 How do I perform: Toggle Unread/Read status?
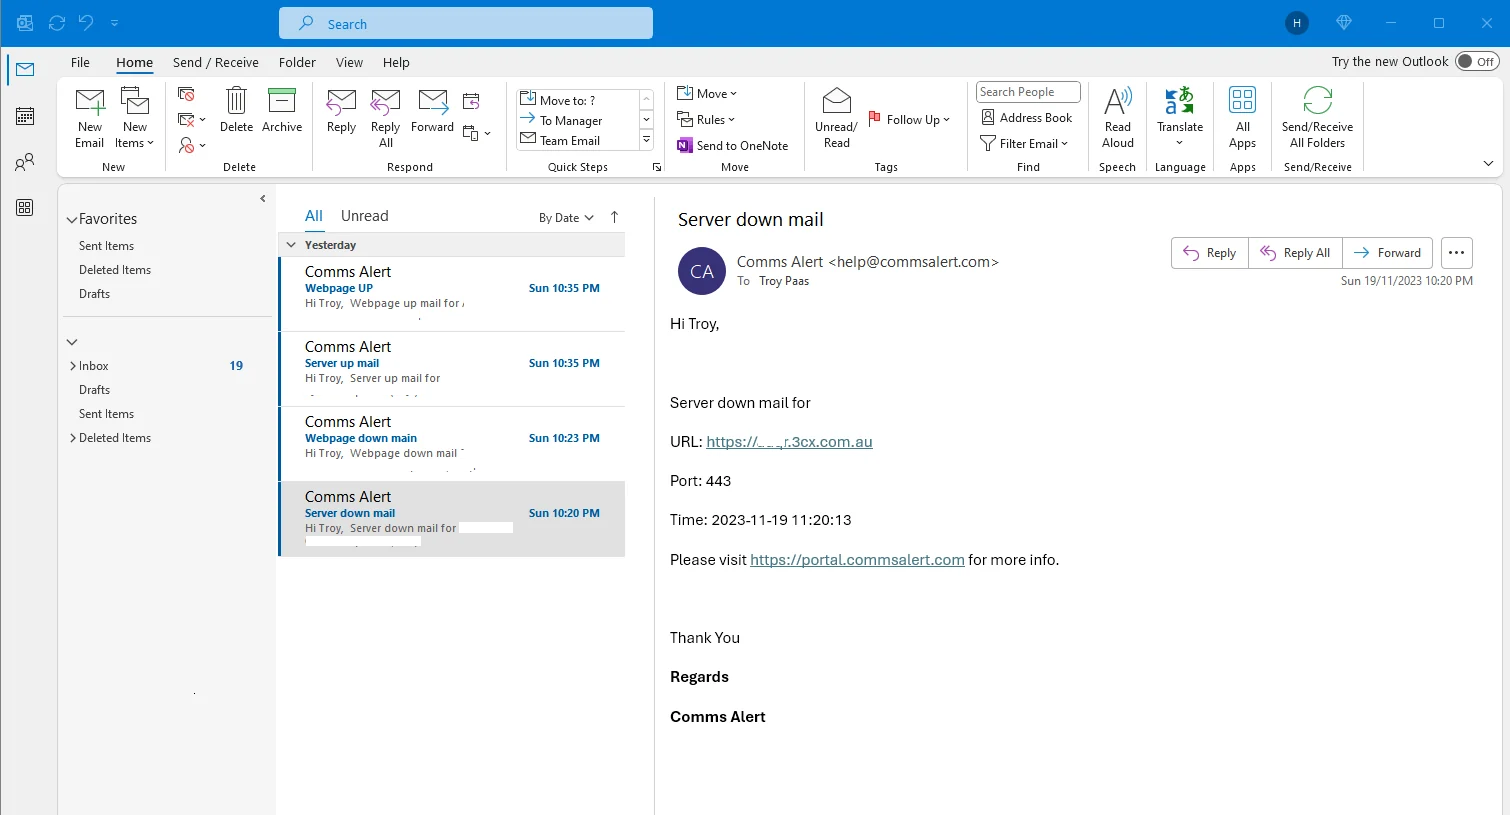tap(836, 118)
